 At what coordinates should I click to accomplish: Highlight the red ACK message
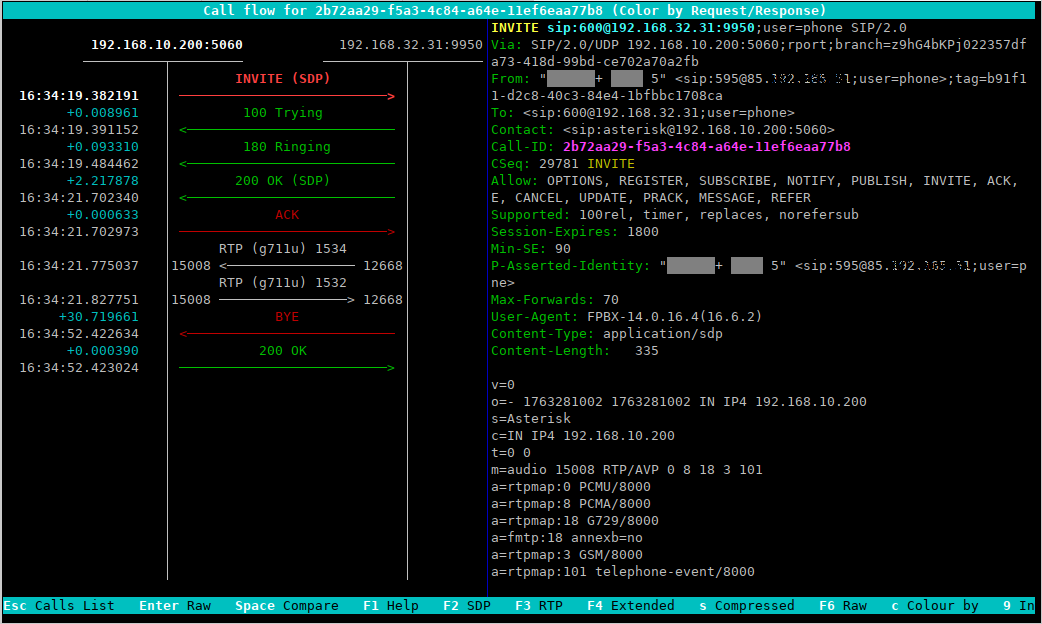click(x=287, y=215)
